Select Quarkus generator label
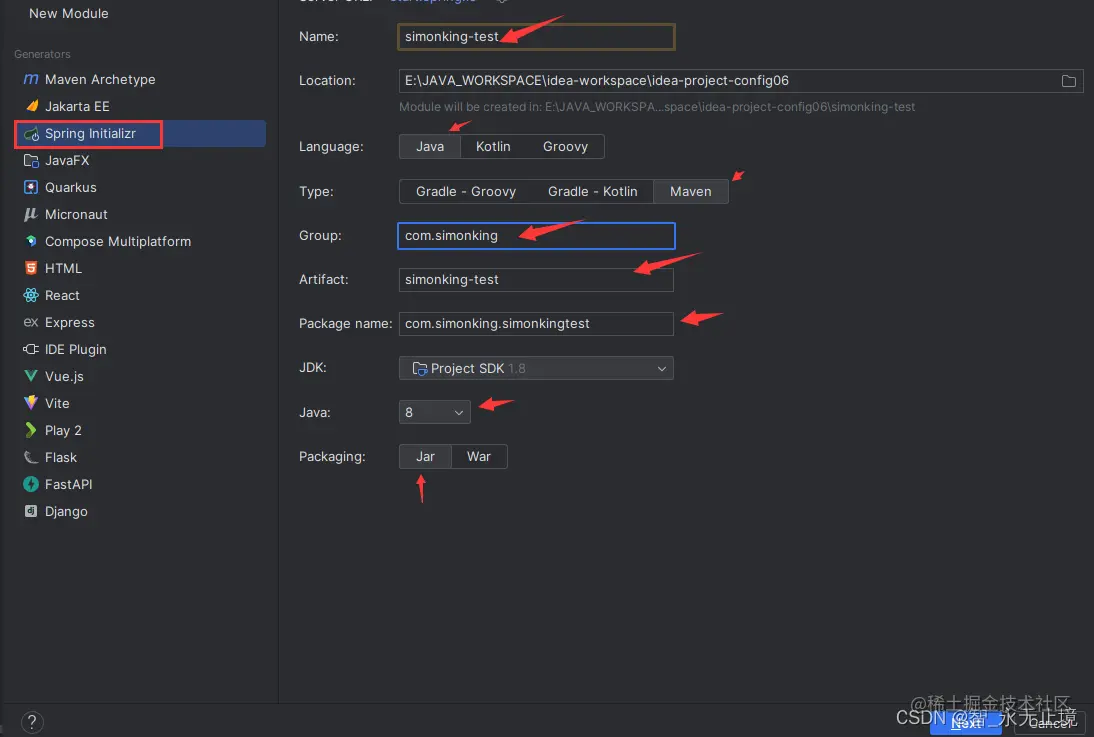 pyautogui.click(x=70, y=187)
